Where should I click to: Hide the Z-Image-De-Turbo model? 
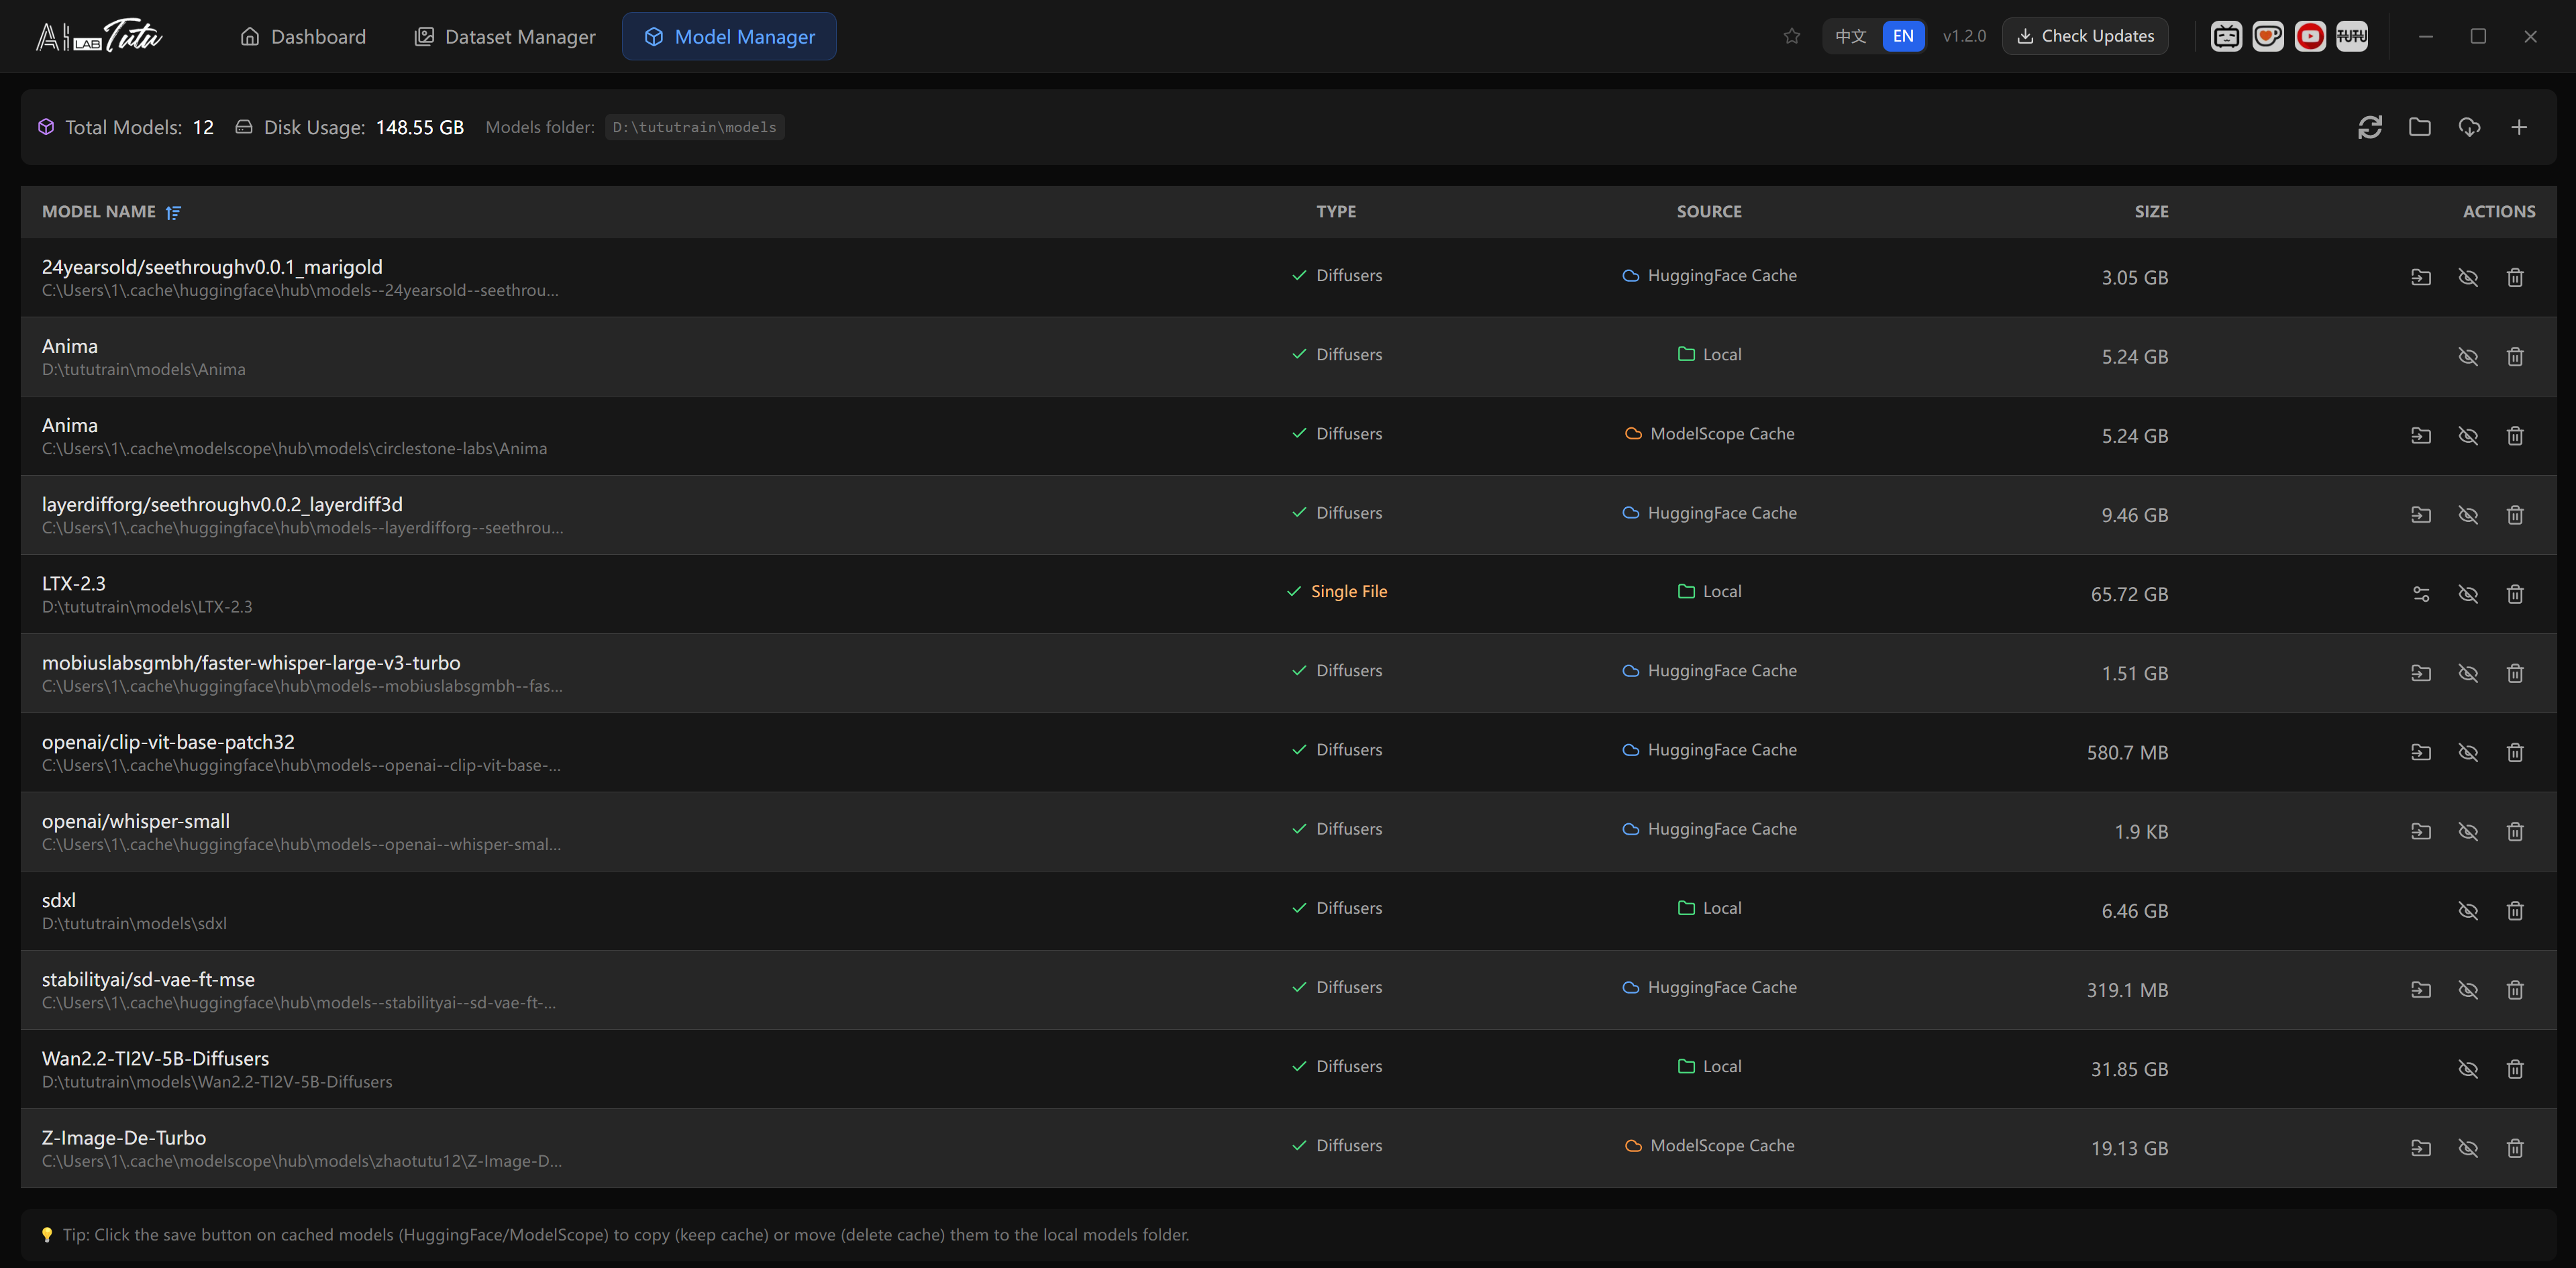pyautogui.click(x=2467, y=1147)
